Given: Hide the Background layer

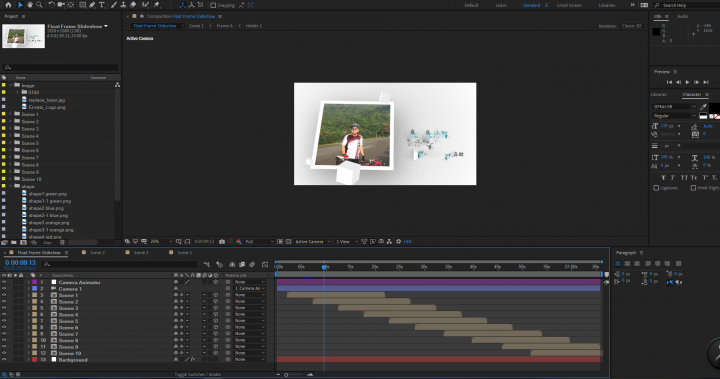Looking at the screenshot, I should [x=4, y=359].
